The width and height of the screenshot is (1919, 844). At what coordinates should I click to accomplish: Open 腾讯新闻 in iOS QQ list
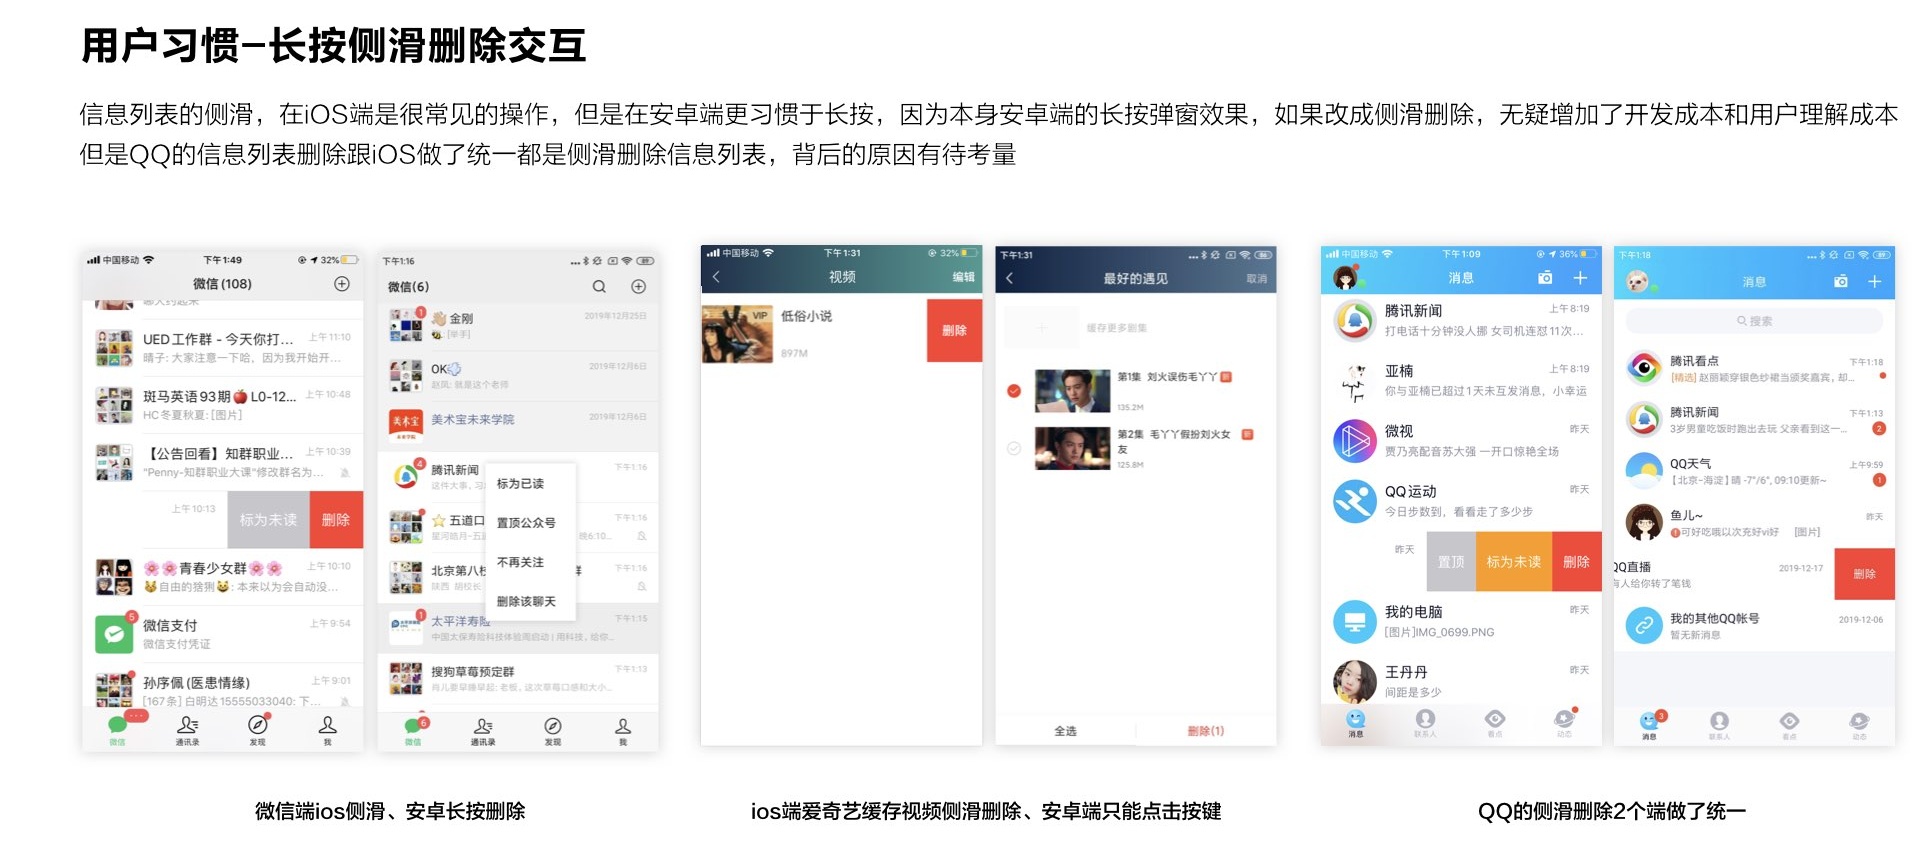(1461, 320)
